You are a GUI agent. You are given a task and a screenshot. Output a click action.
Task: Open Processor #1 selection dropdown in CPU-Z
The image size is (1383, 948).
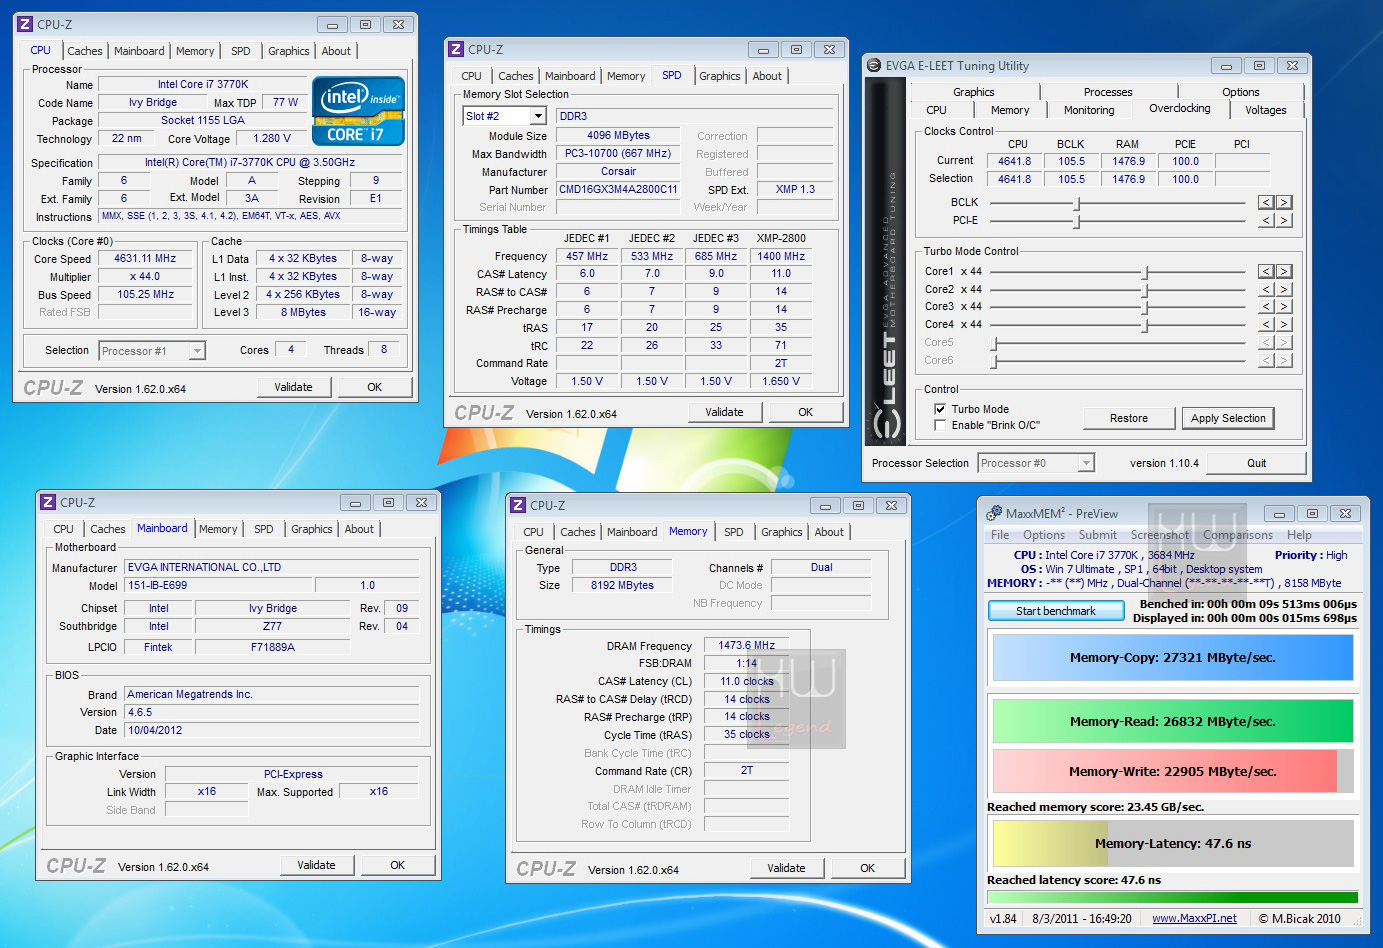coord(197,351)
